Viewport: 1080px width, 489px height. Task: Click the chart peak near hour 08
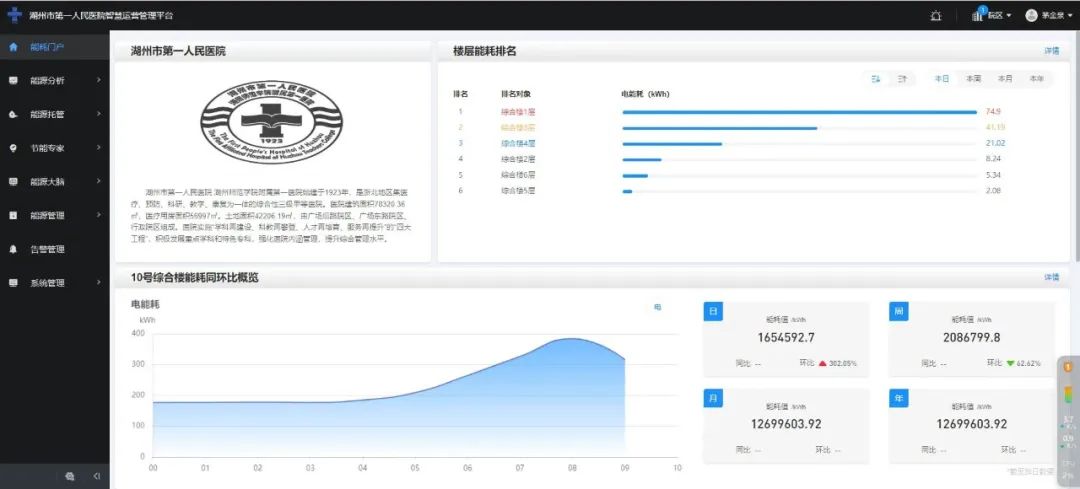[x=571, y=339]
